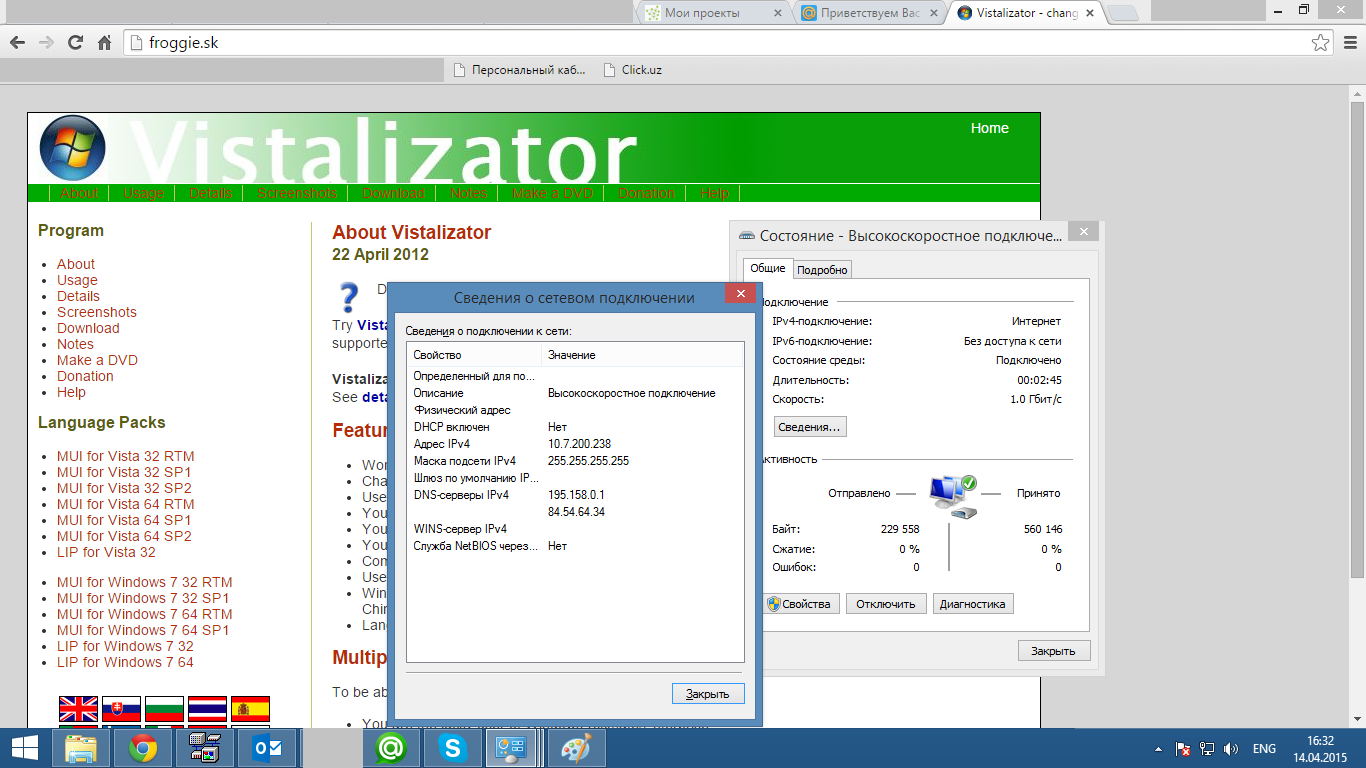
Task: Show hidden tray icons arrow
Action: 1158,749
